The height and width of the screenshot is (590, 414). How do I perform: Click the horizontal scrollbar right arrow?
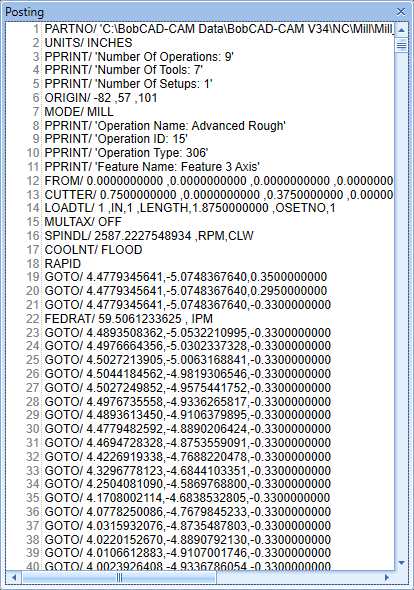pyautogui.click(x=387, y=577)
